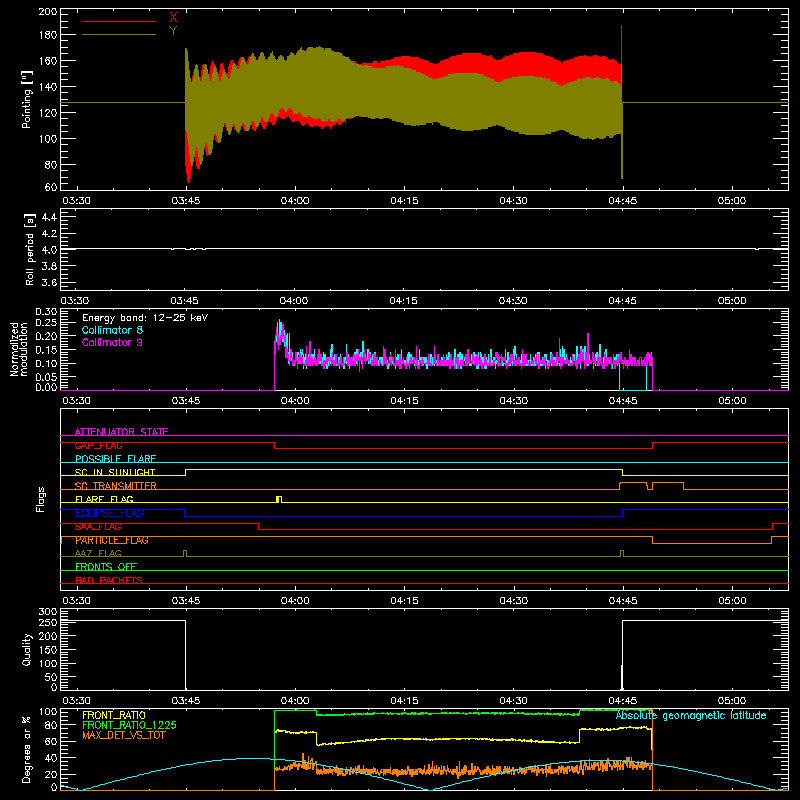Click the 'PARTICLE_FLAG' label
The height and width of the screenshot is (800, 800).
[112, 540]
